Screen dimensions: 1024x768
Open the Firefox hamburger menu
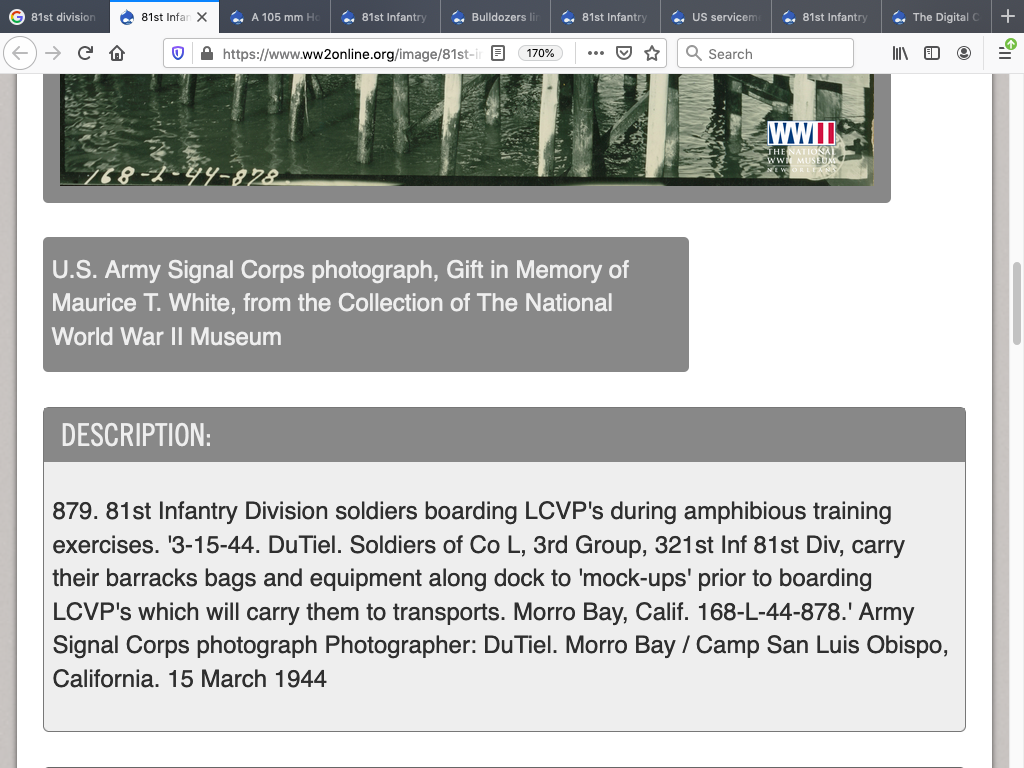pyautogui.click(x=1005, y=53)
